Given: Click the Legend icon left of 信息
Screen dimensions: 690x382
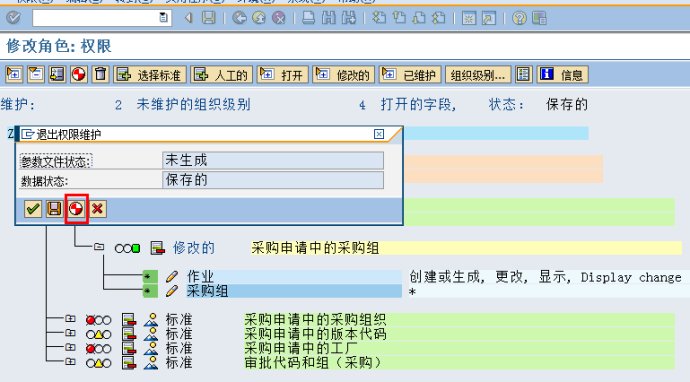Looking at the screenshot, I should tap(523, 74).
